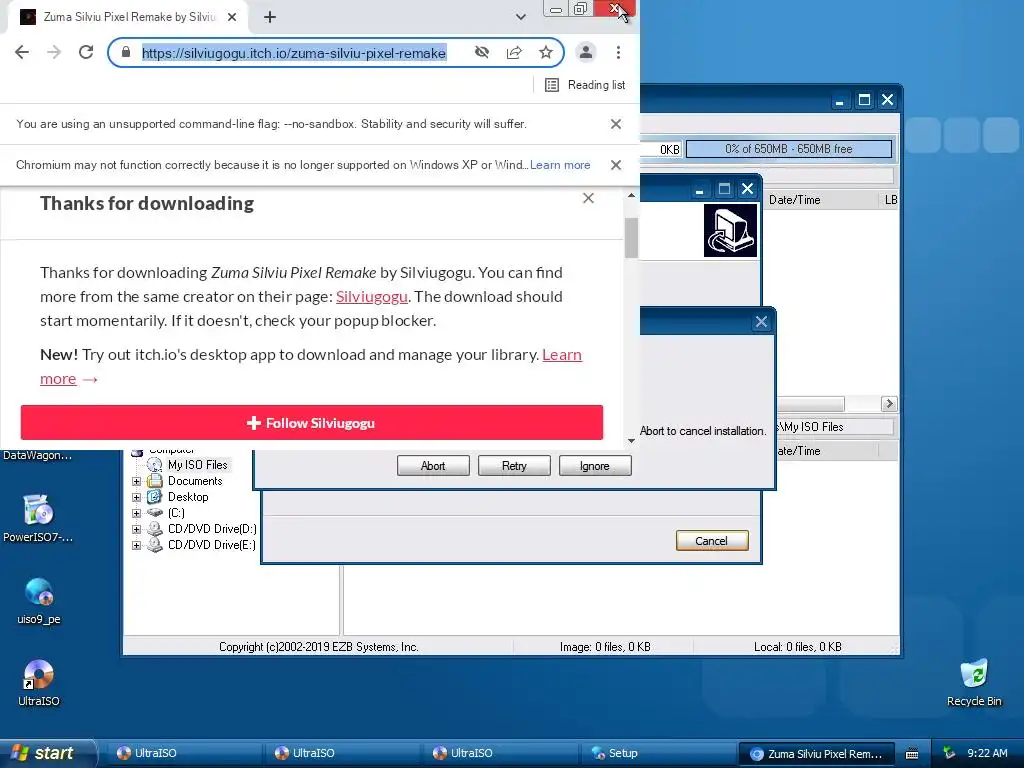Click the installer computer logo image
The width and height of the screenshot is (1024, 768).
click(730, 231)
